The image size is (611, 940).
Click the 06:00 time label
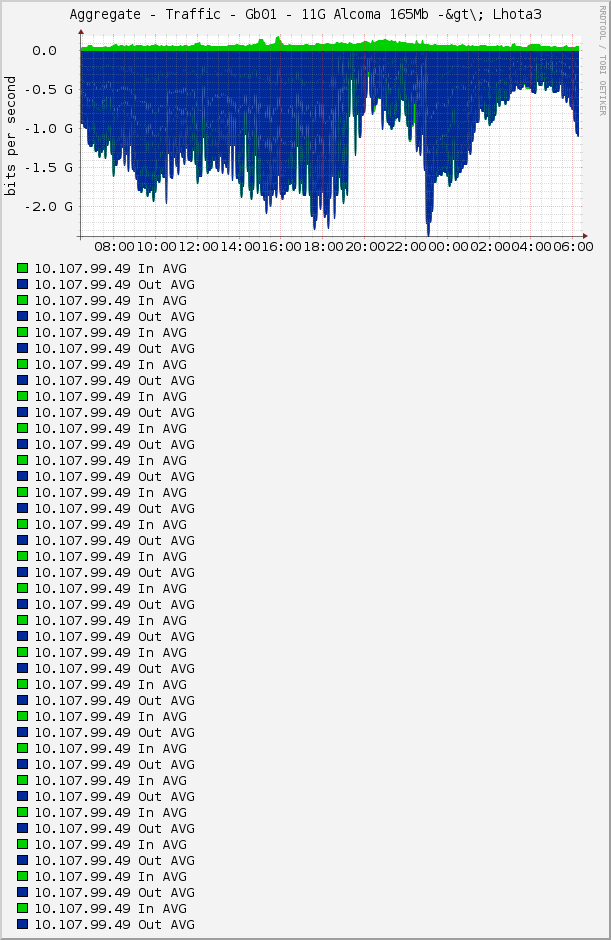pos(573,247)
